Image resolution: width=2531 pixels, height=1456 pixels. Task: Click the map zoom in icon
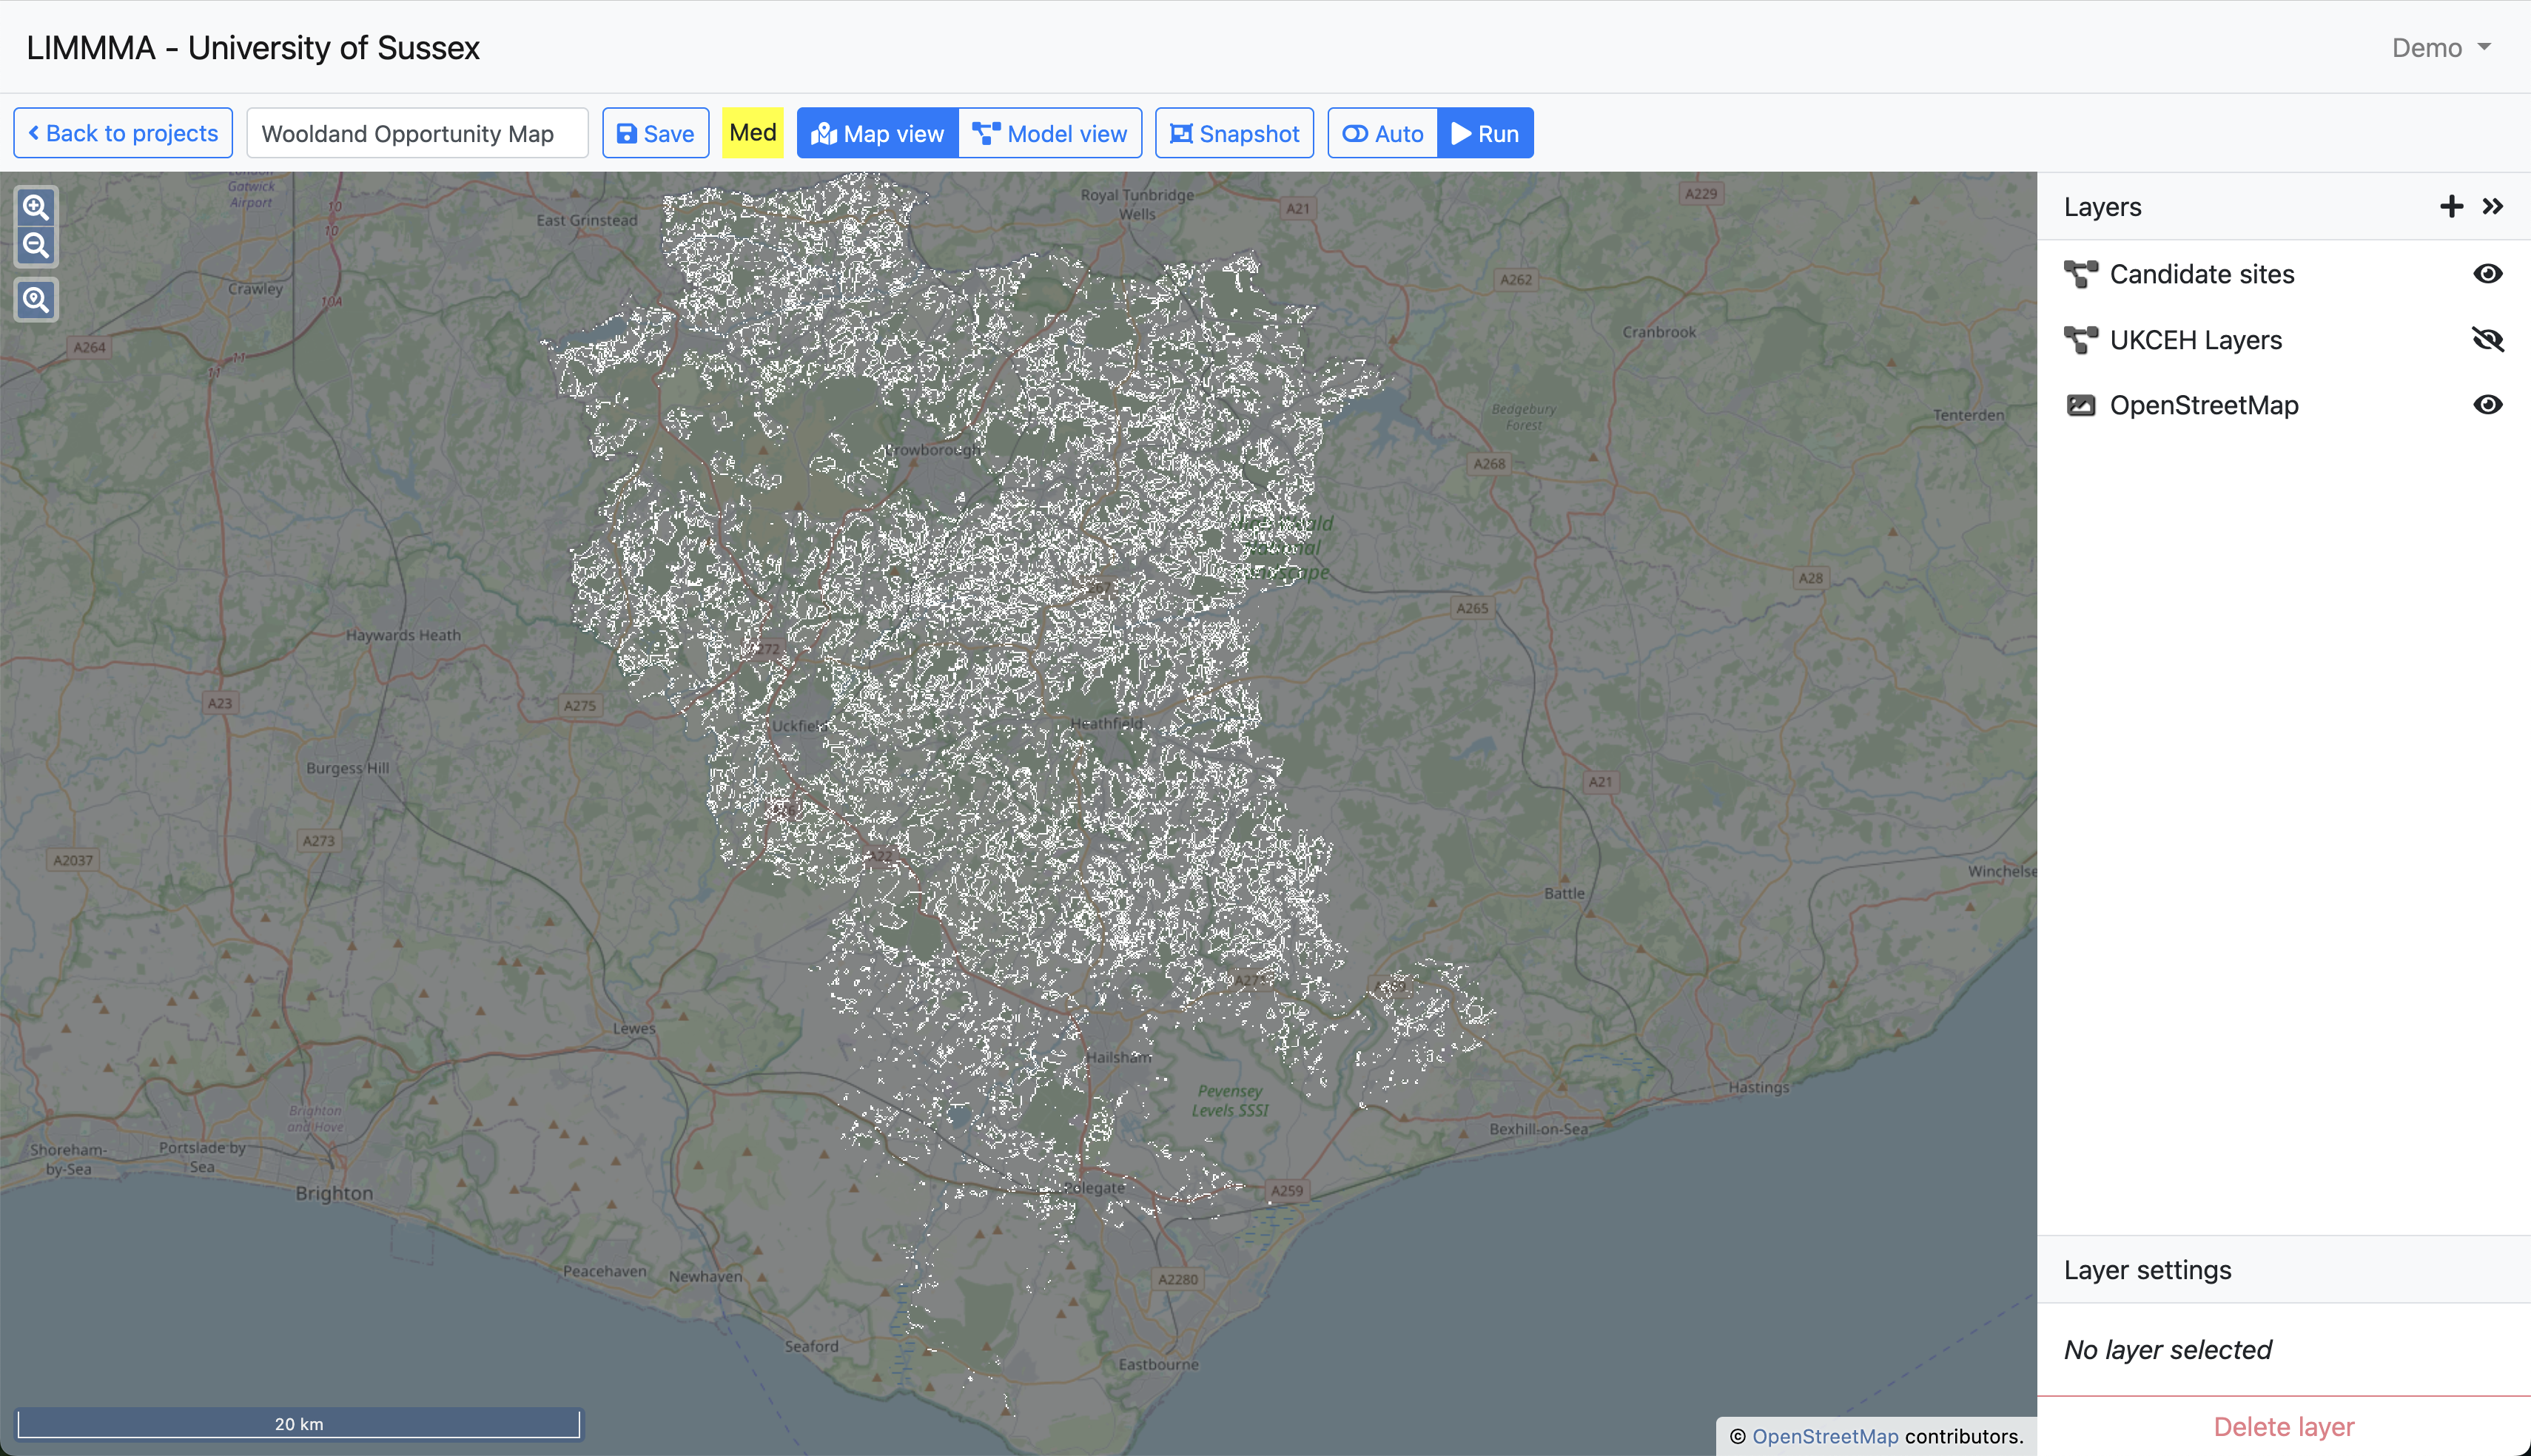[x=36, y=207]
